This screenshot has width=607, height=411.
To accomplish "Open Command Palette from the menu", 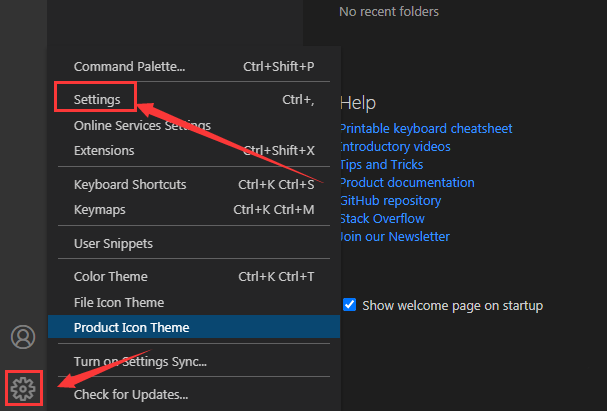I will [129, 67].
